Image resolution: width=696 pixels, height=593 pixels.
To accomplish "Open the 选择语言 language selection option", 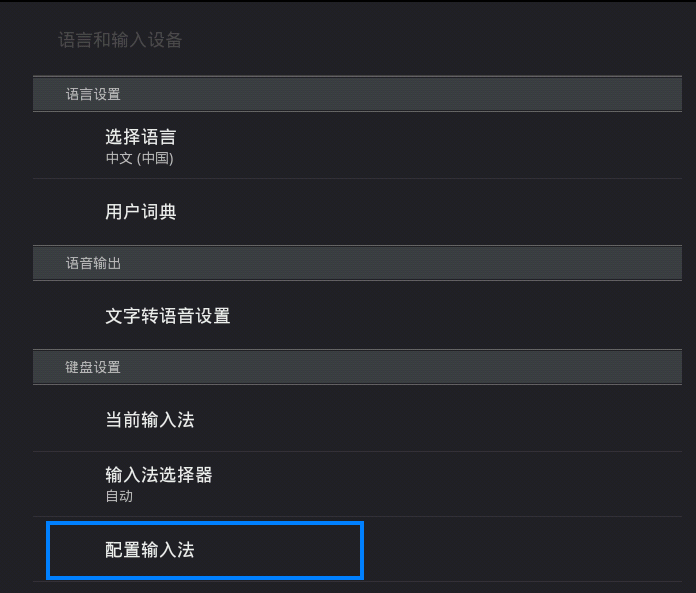I will point(141,137).
